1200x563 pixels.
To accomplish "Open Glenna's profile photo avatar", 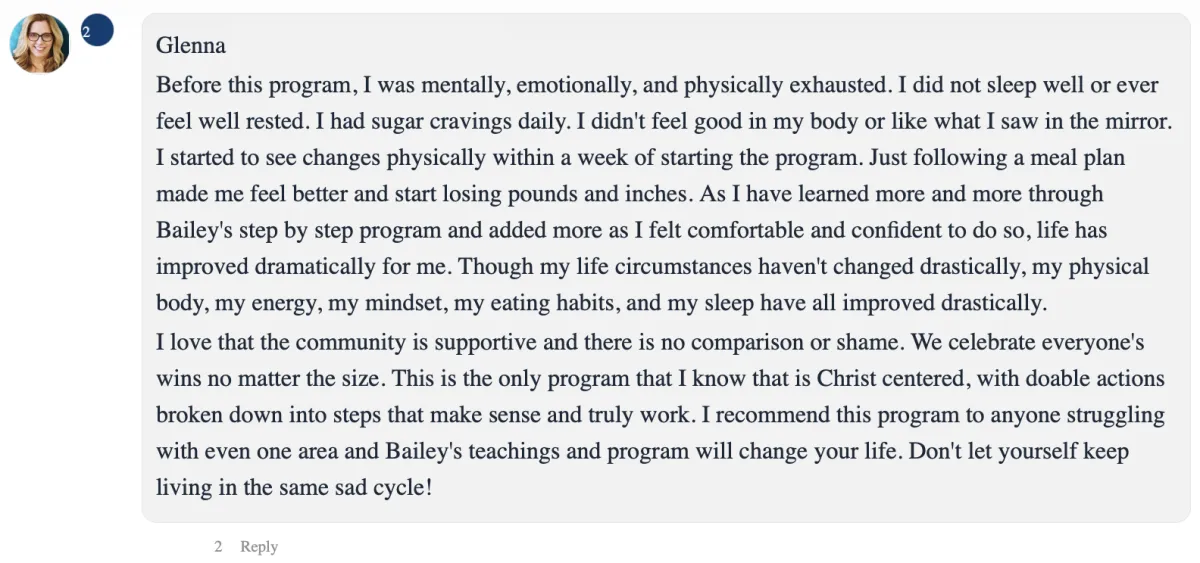I will click(x=40, y=43).
